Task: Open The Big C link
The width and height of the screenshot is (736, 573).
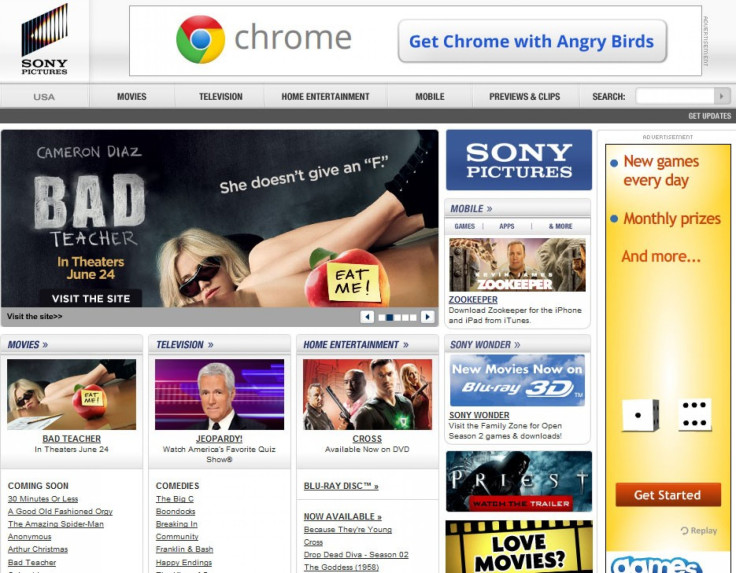Action: pyautogui.click(x=175, y=499)
